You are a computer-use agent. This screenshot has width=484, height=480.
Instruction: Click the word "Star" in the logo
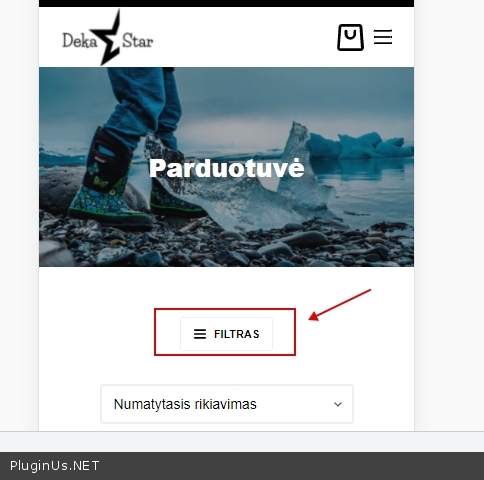tap(137, 41)
